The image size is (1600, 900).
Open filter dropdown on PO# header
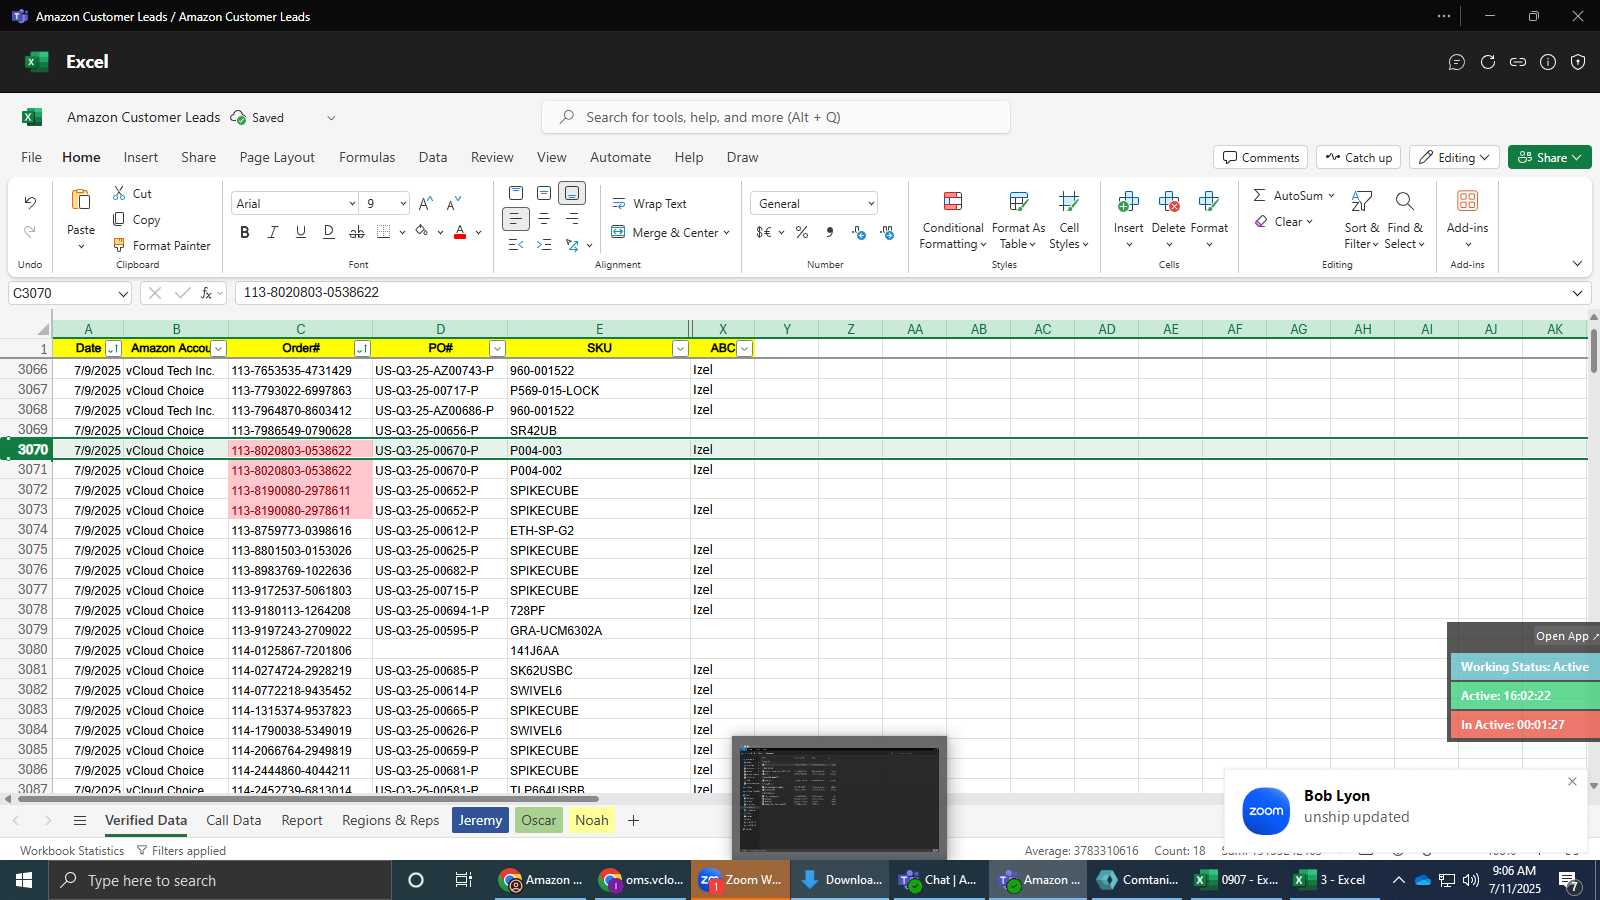pos(497,349)
